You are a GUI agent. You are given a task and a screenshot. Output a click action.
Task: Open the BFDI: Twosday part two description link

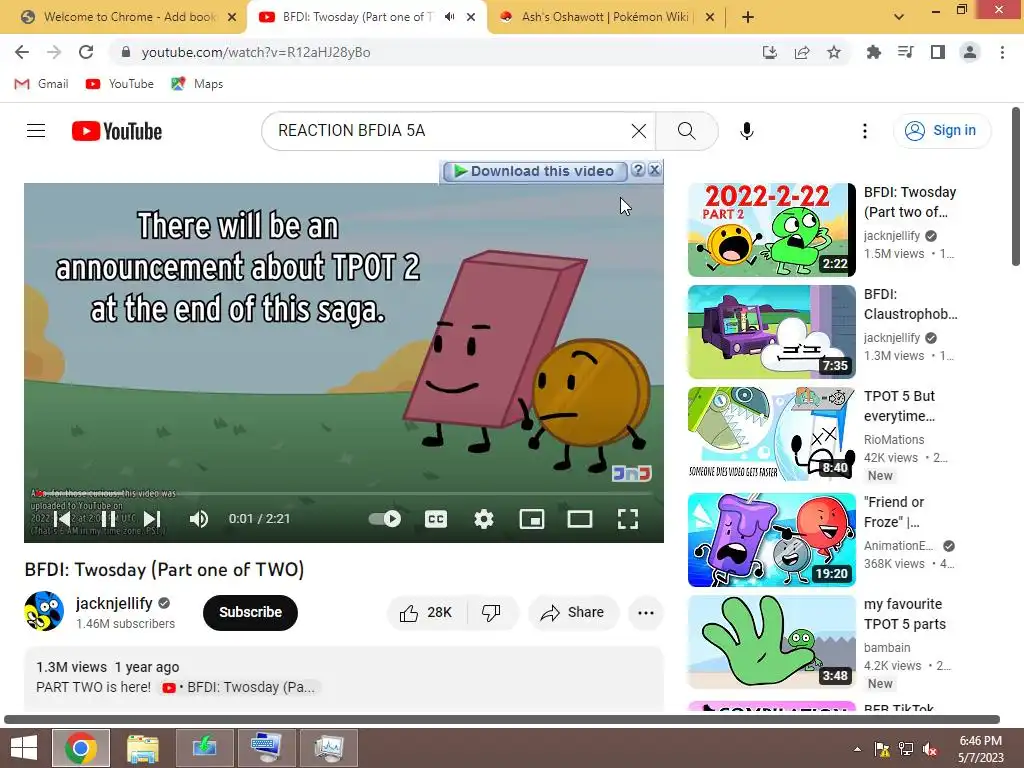(239, 687)
